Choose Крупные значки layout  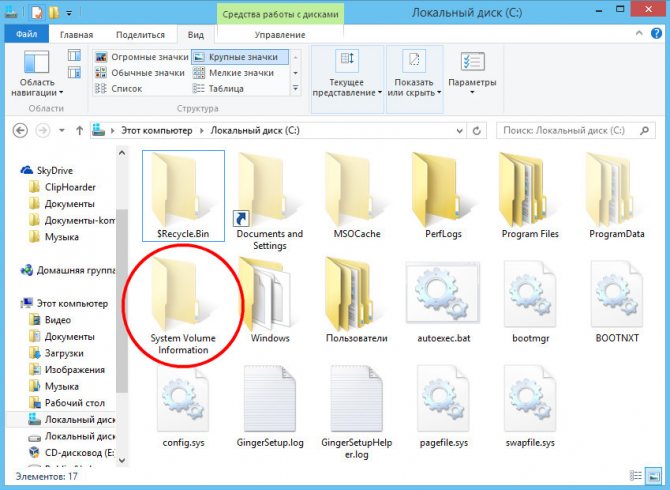point(240,57)
